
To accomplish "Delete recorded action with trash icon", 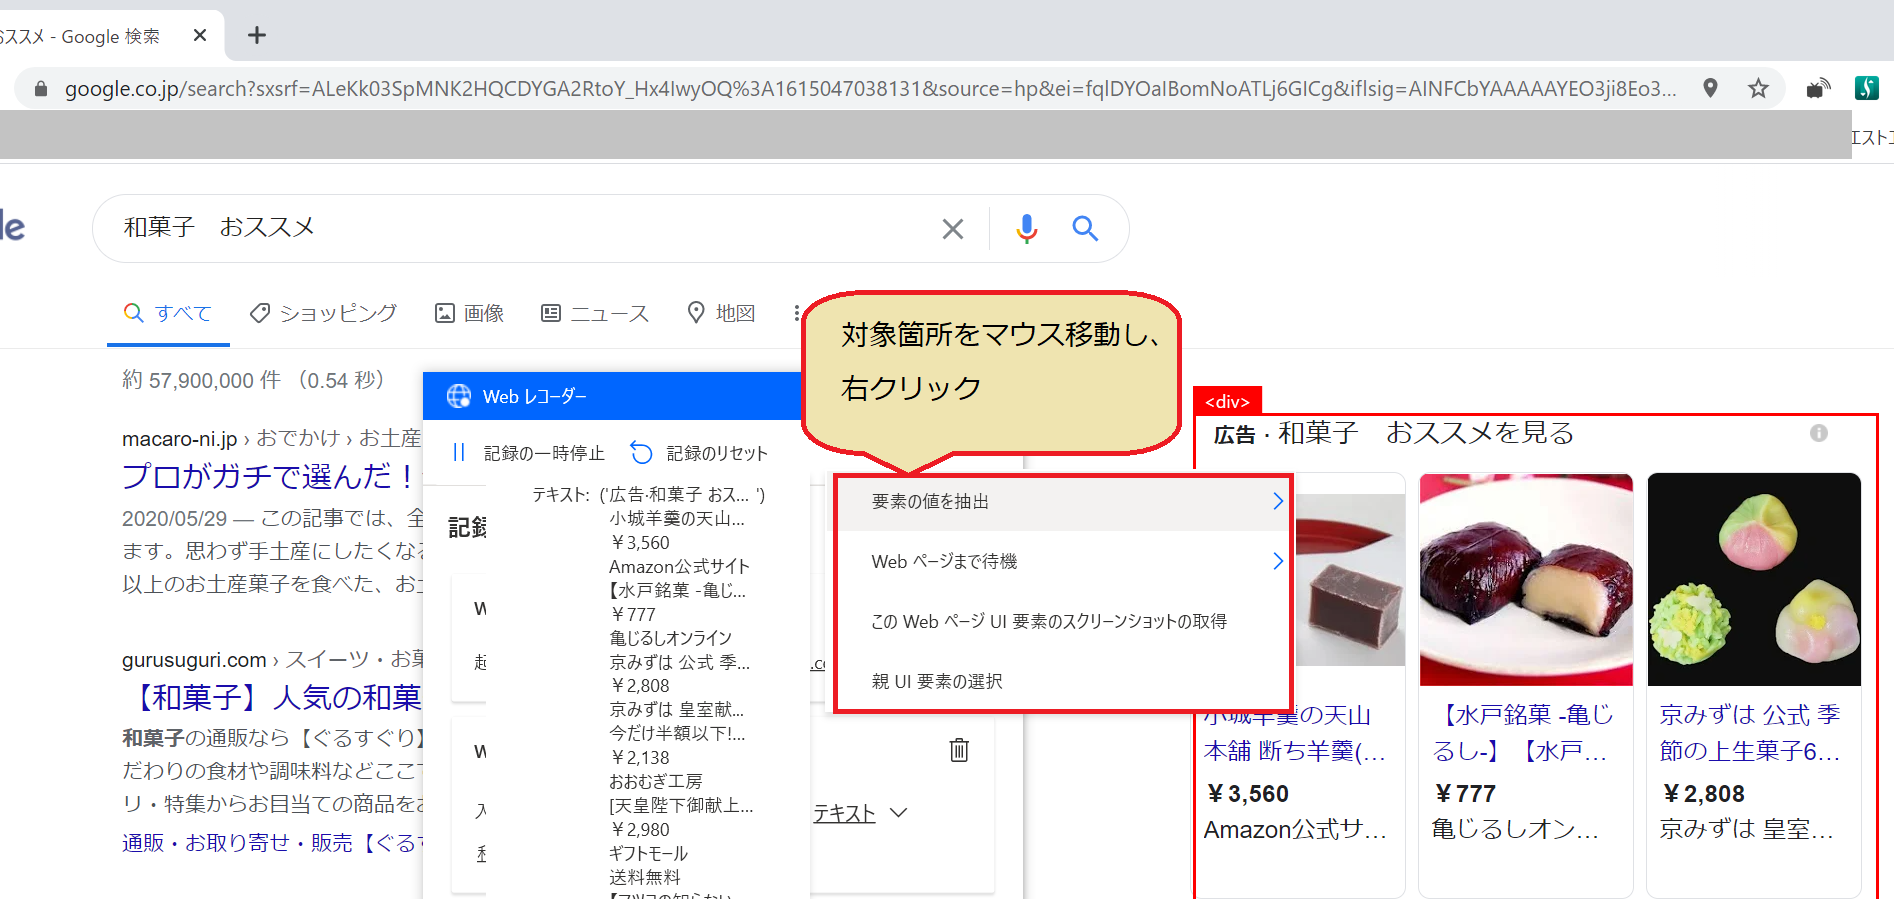I will click(x=959, y=750).
